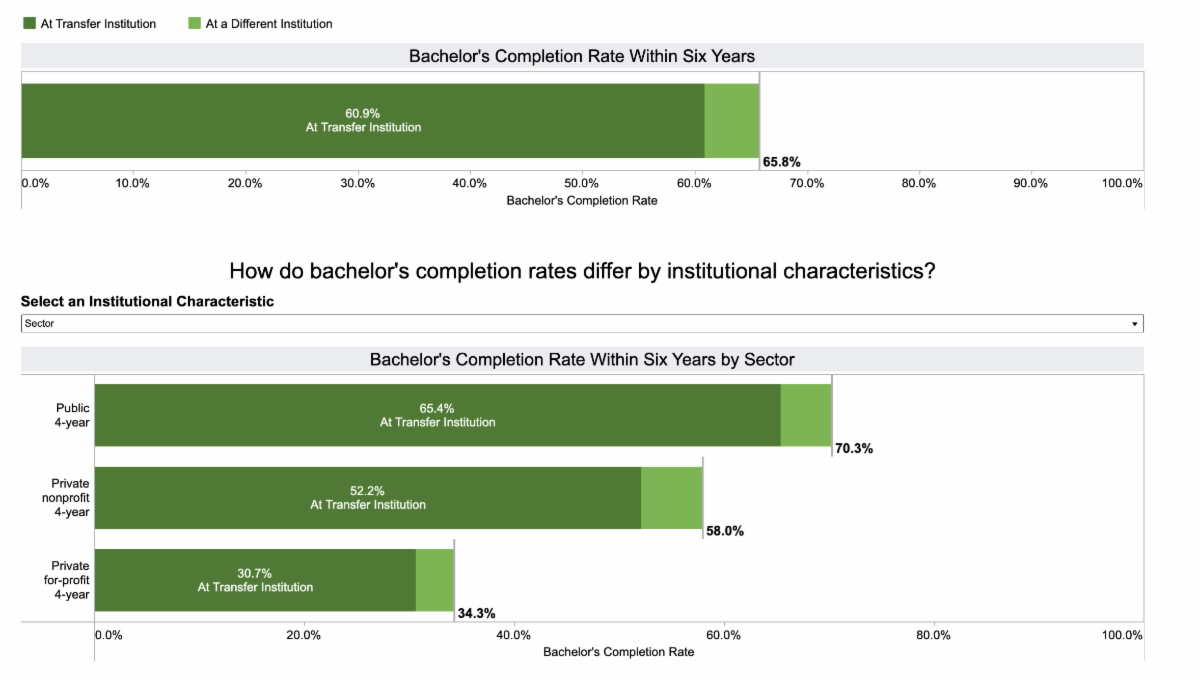The width and height of the screenshot is (1200, 681).
Task: Select the Private for-profit 30.7% bar segment
Action: [x=255, y=580]
